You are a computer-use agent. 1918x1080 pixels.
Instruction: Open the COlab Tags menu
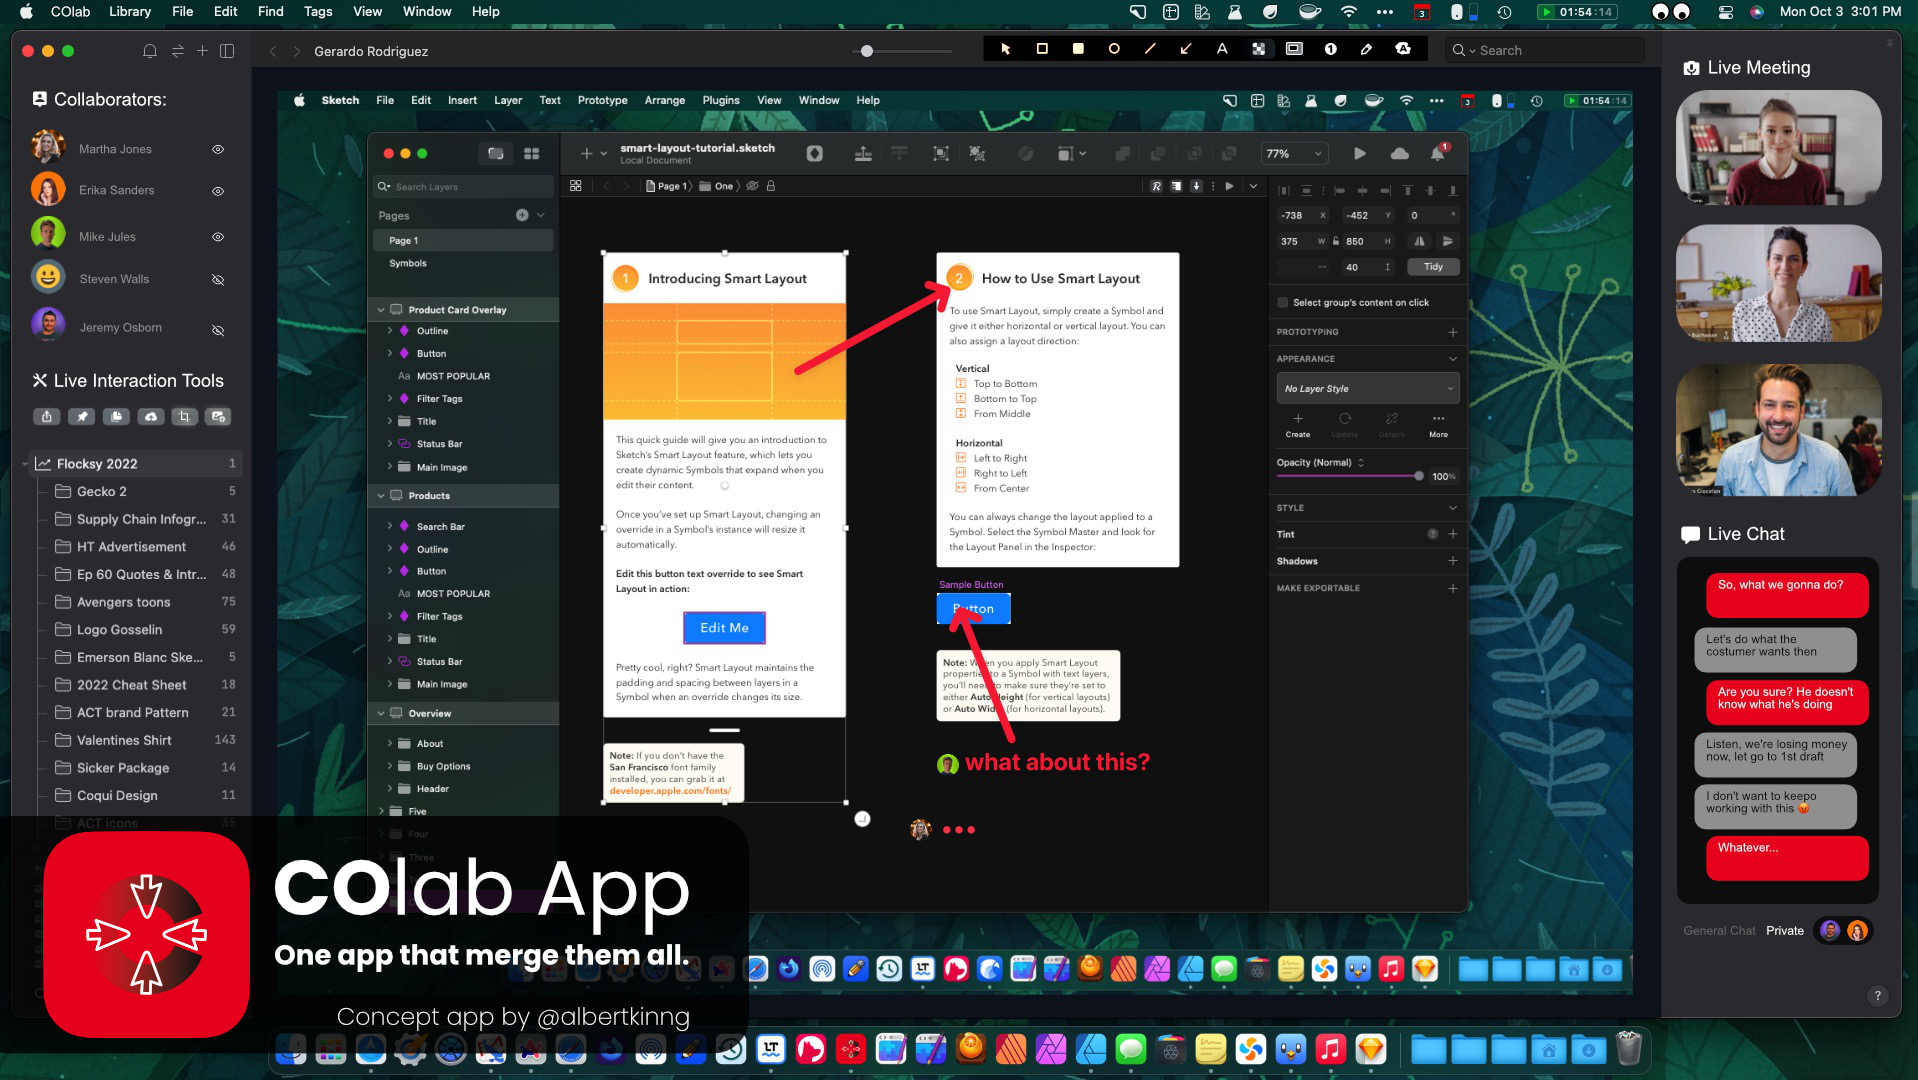coord(318,12)
